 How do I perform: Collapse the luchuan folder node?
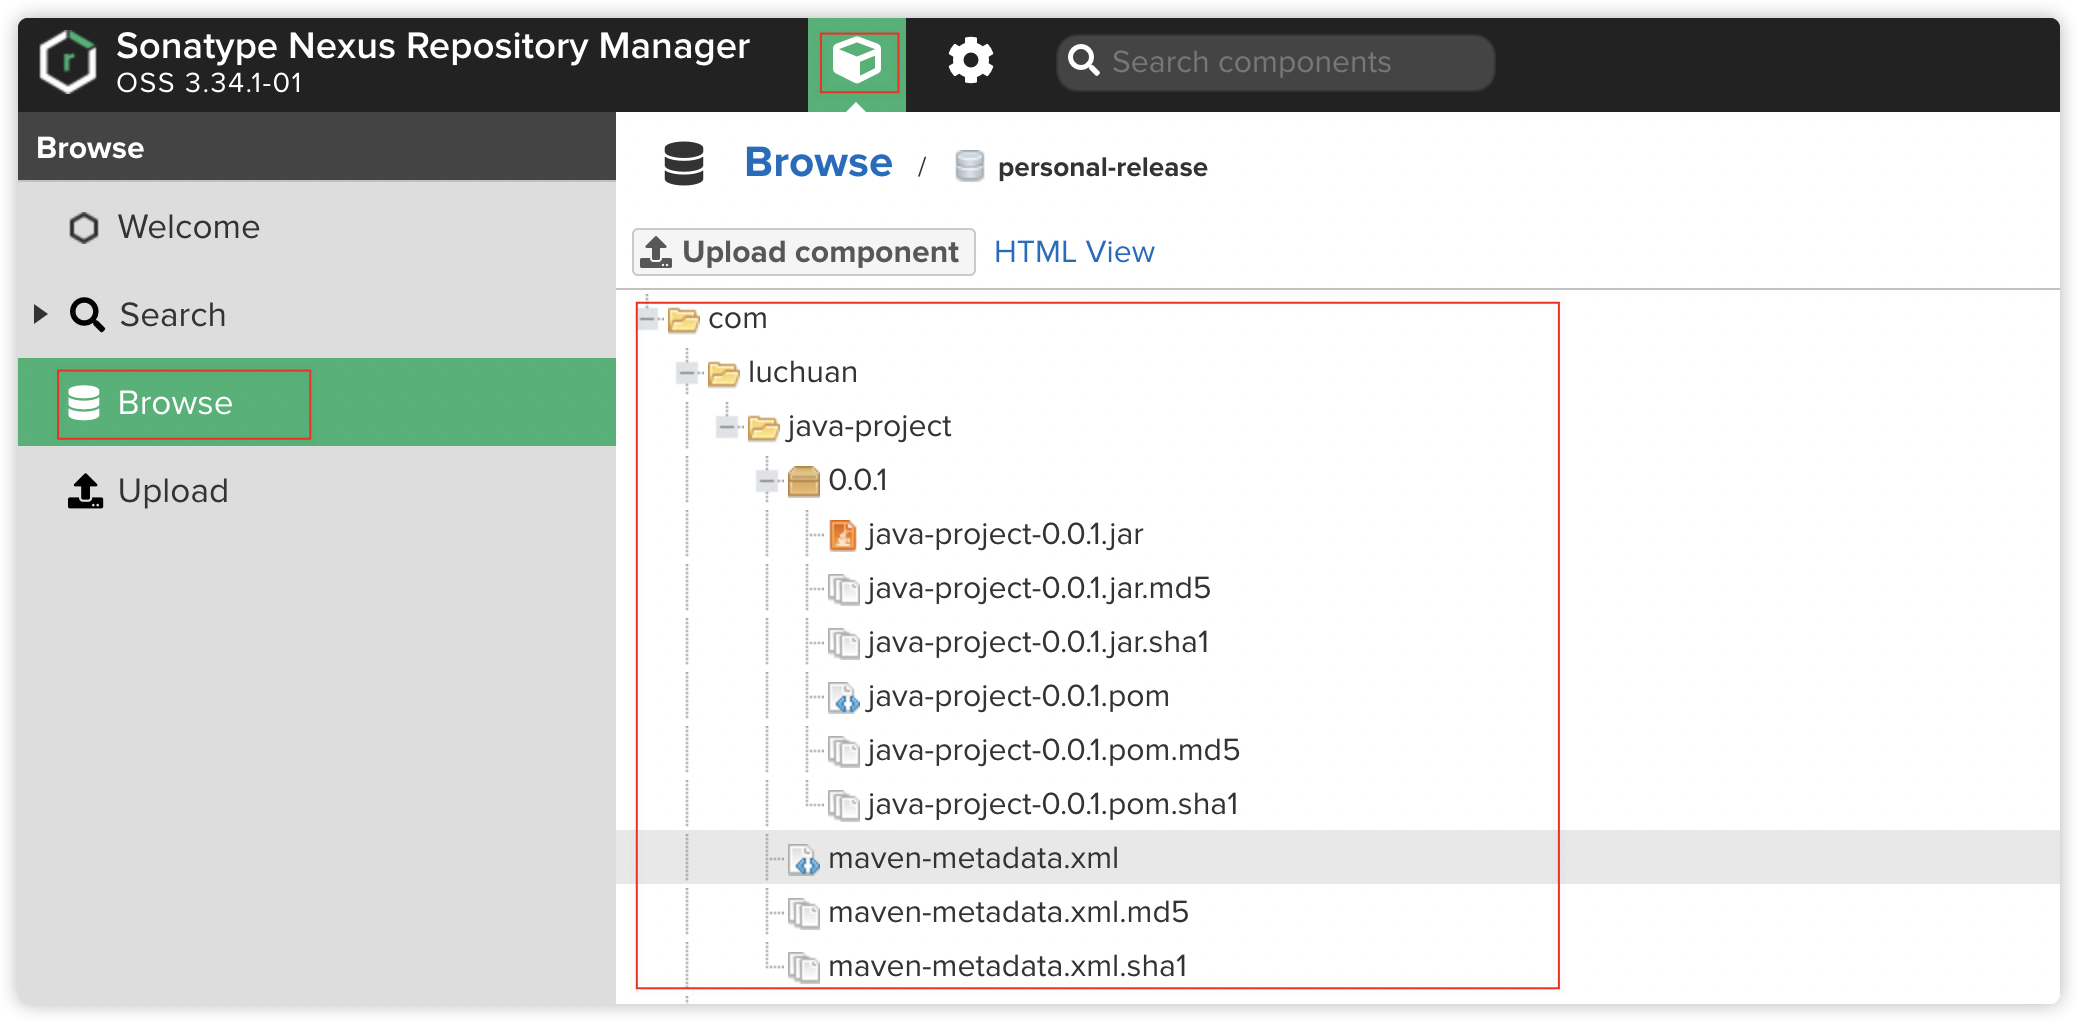tap(687, 373)
